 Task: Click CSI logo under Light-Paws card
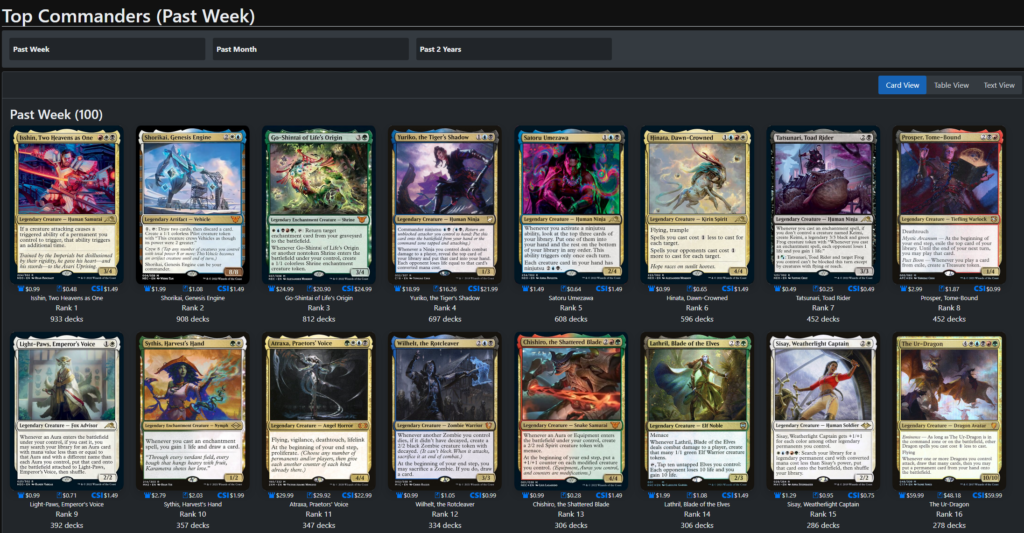(x=97, y=495)
